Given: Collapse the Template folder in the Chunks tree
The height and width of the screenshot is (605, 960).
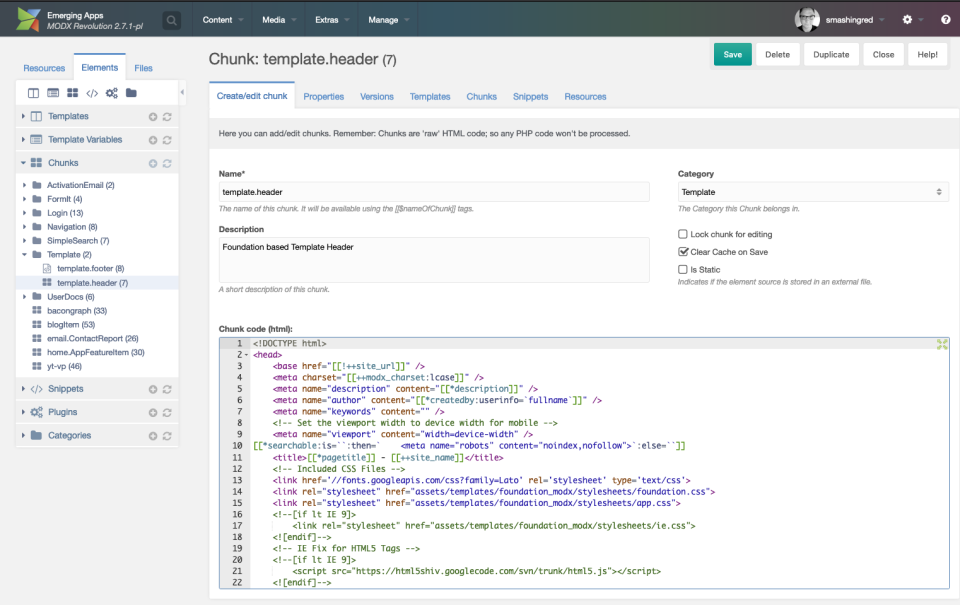Looking at the screenshot, I should click(x=22, y=254).
